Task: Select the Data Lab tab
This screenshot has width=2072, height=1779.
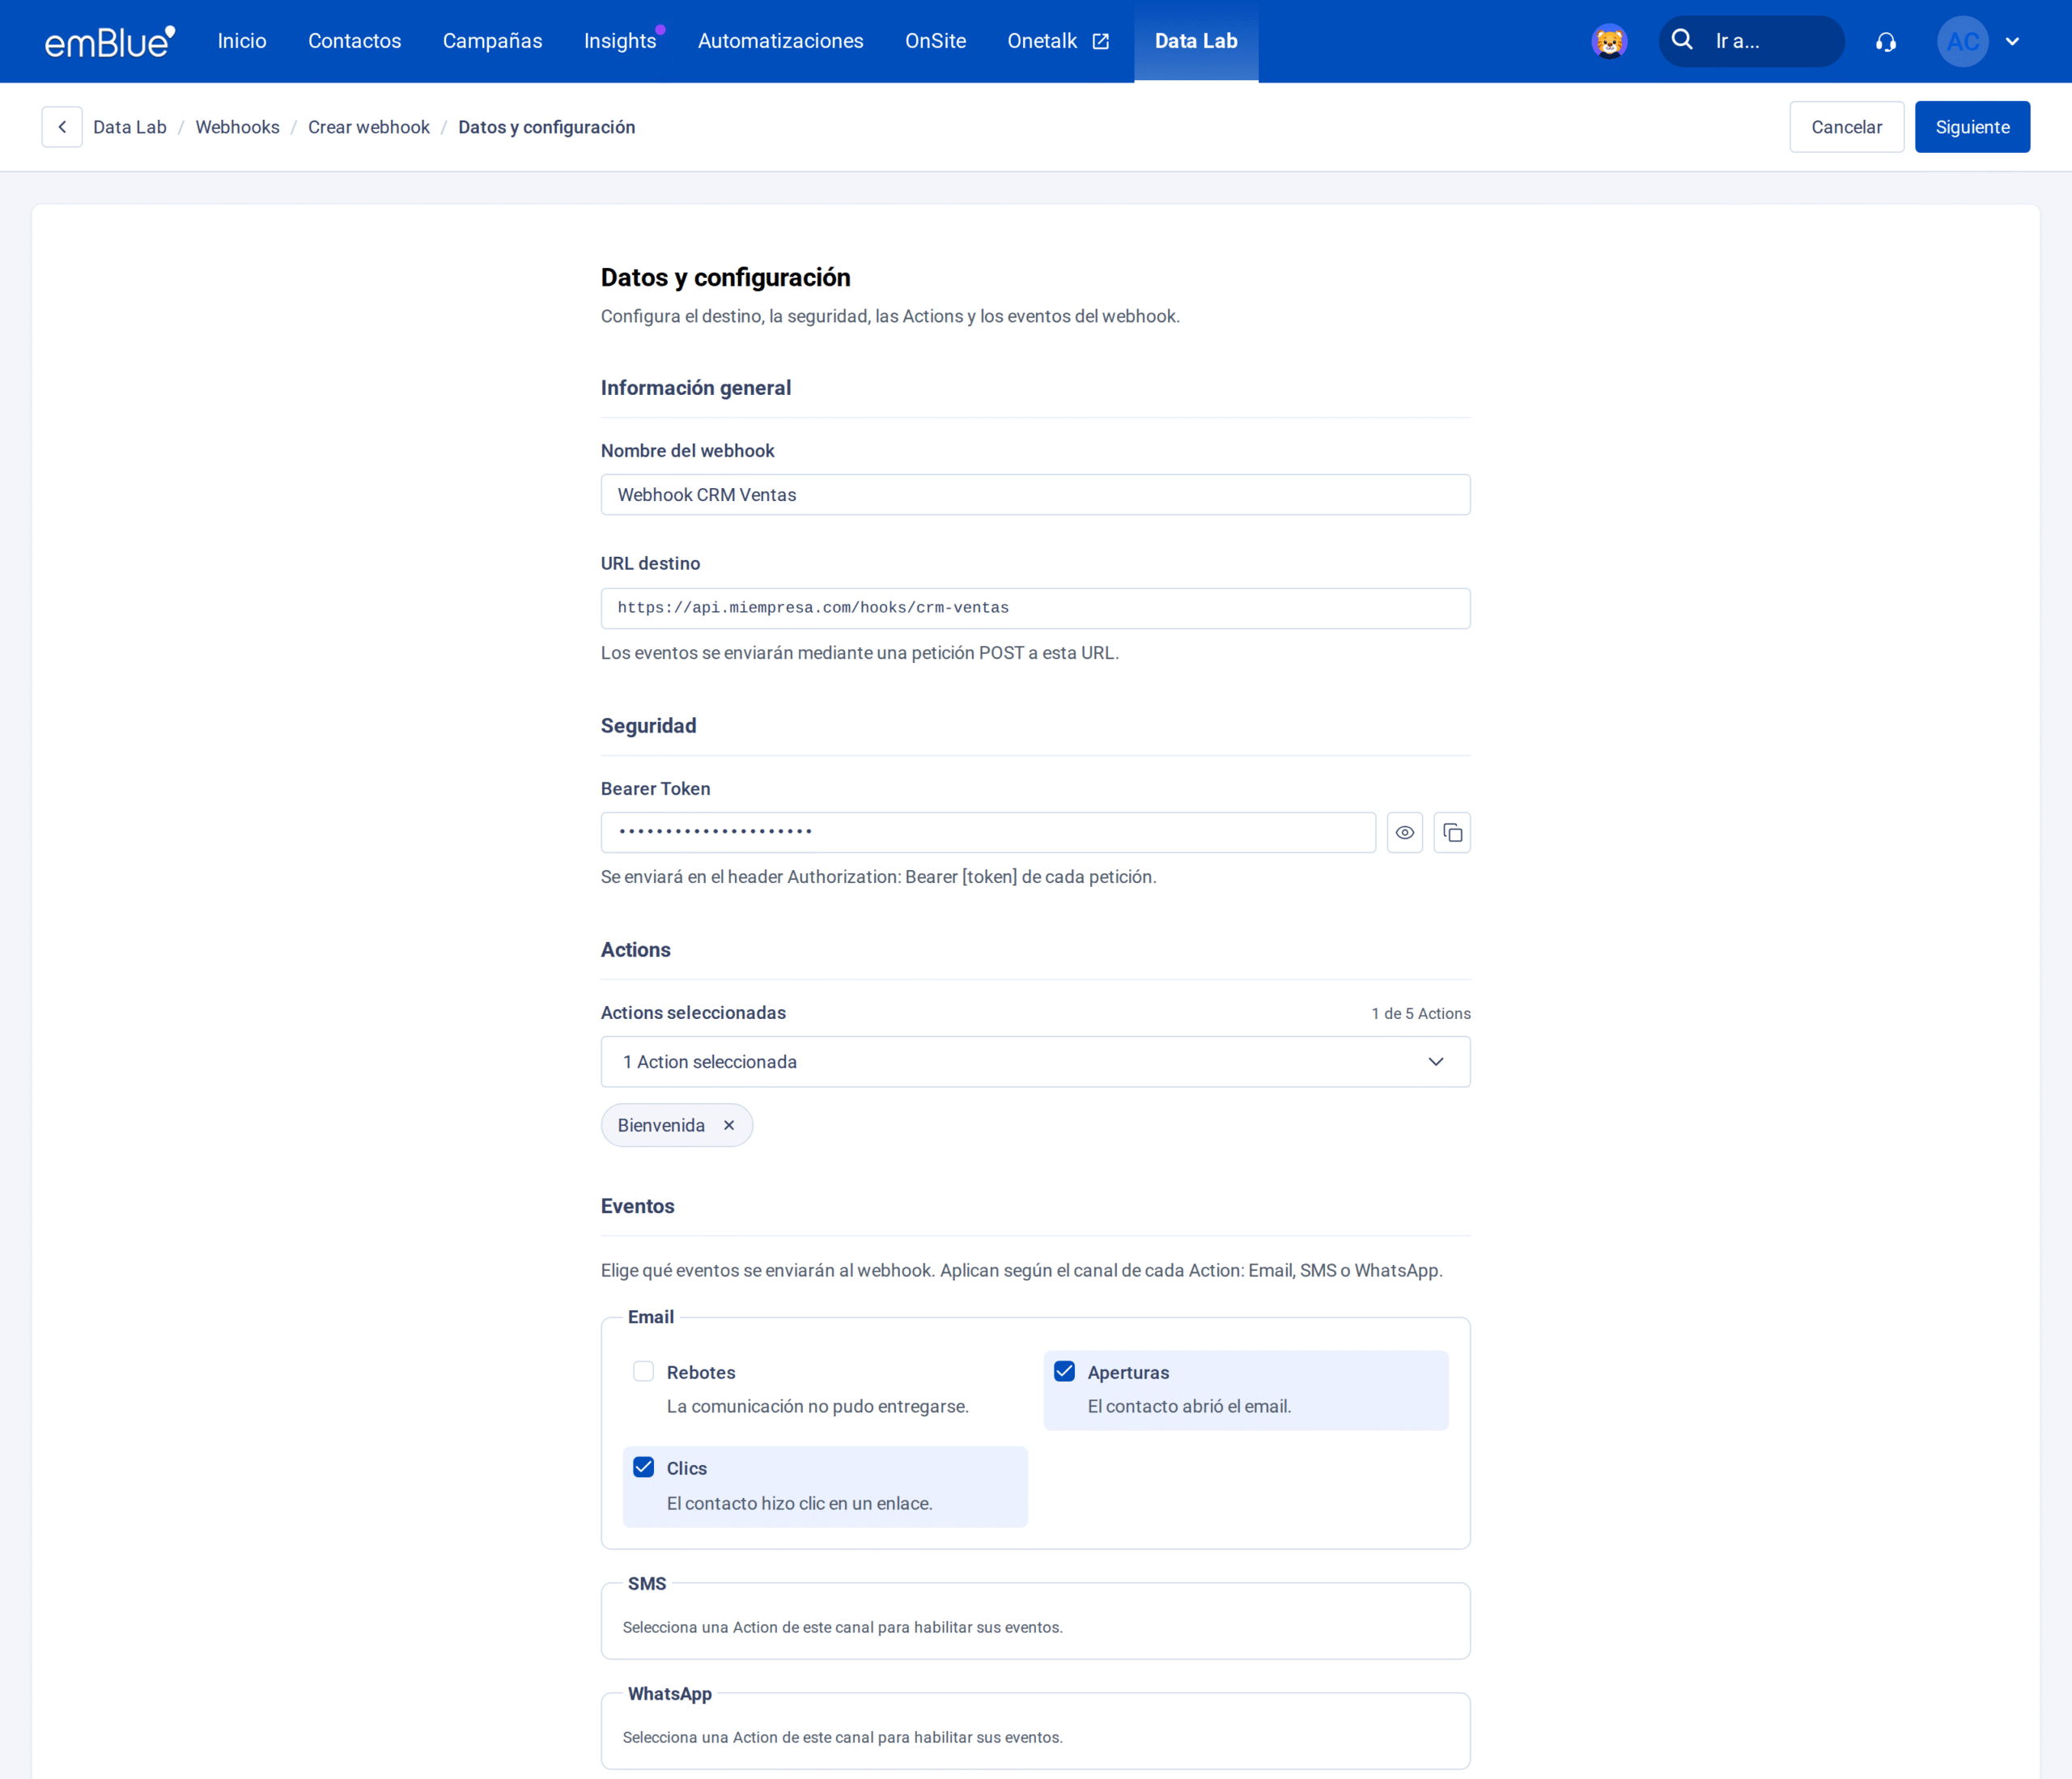Action: tap(1196, 41)
